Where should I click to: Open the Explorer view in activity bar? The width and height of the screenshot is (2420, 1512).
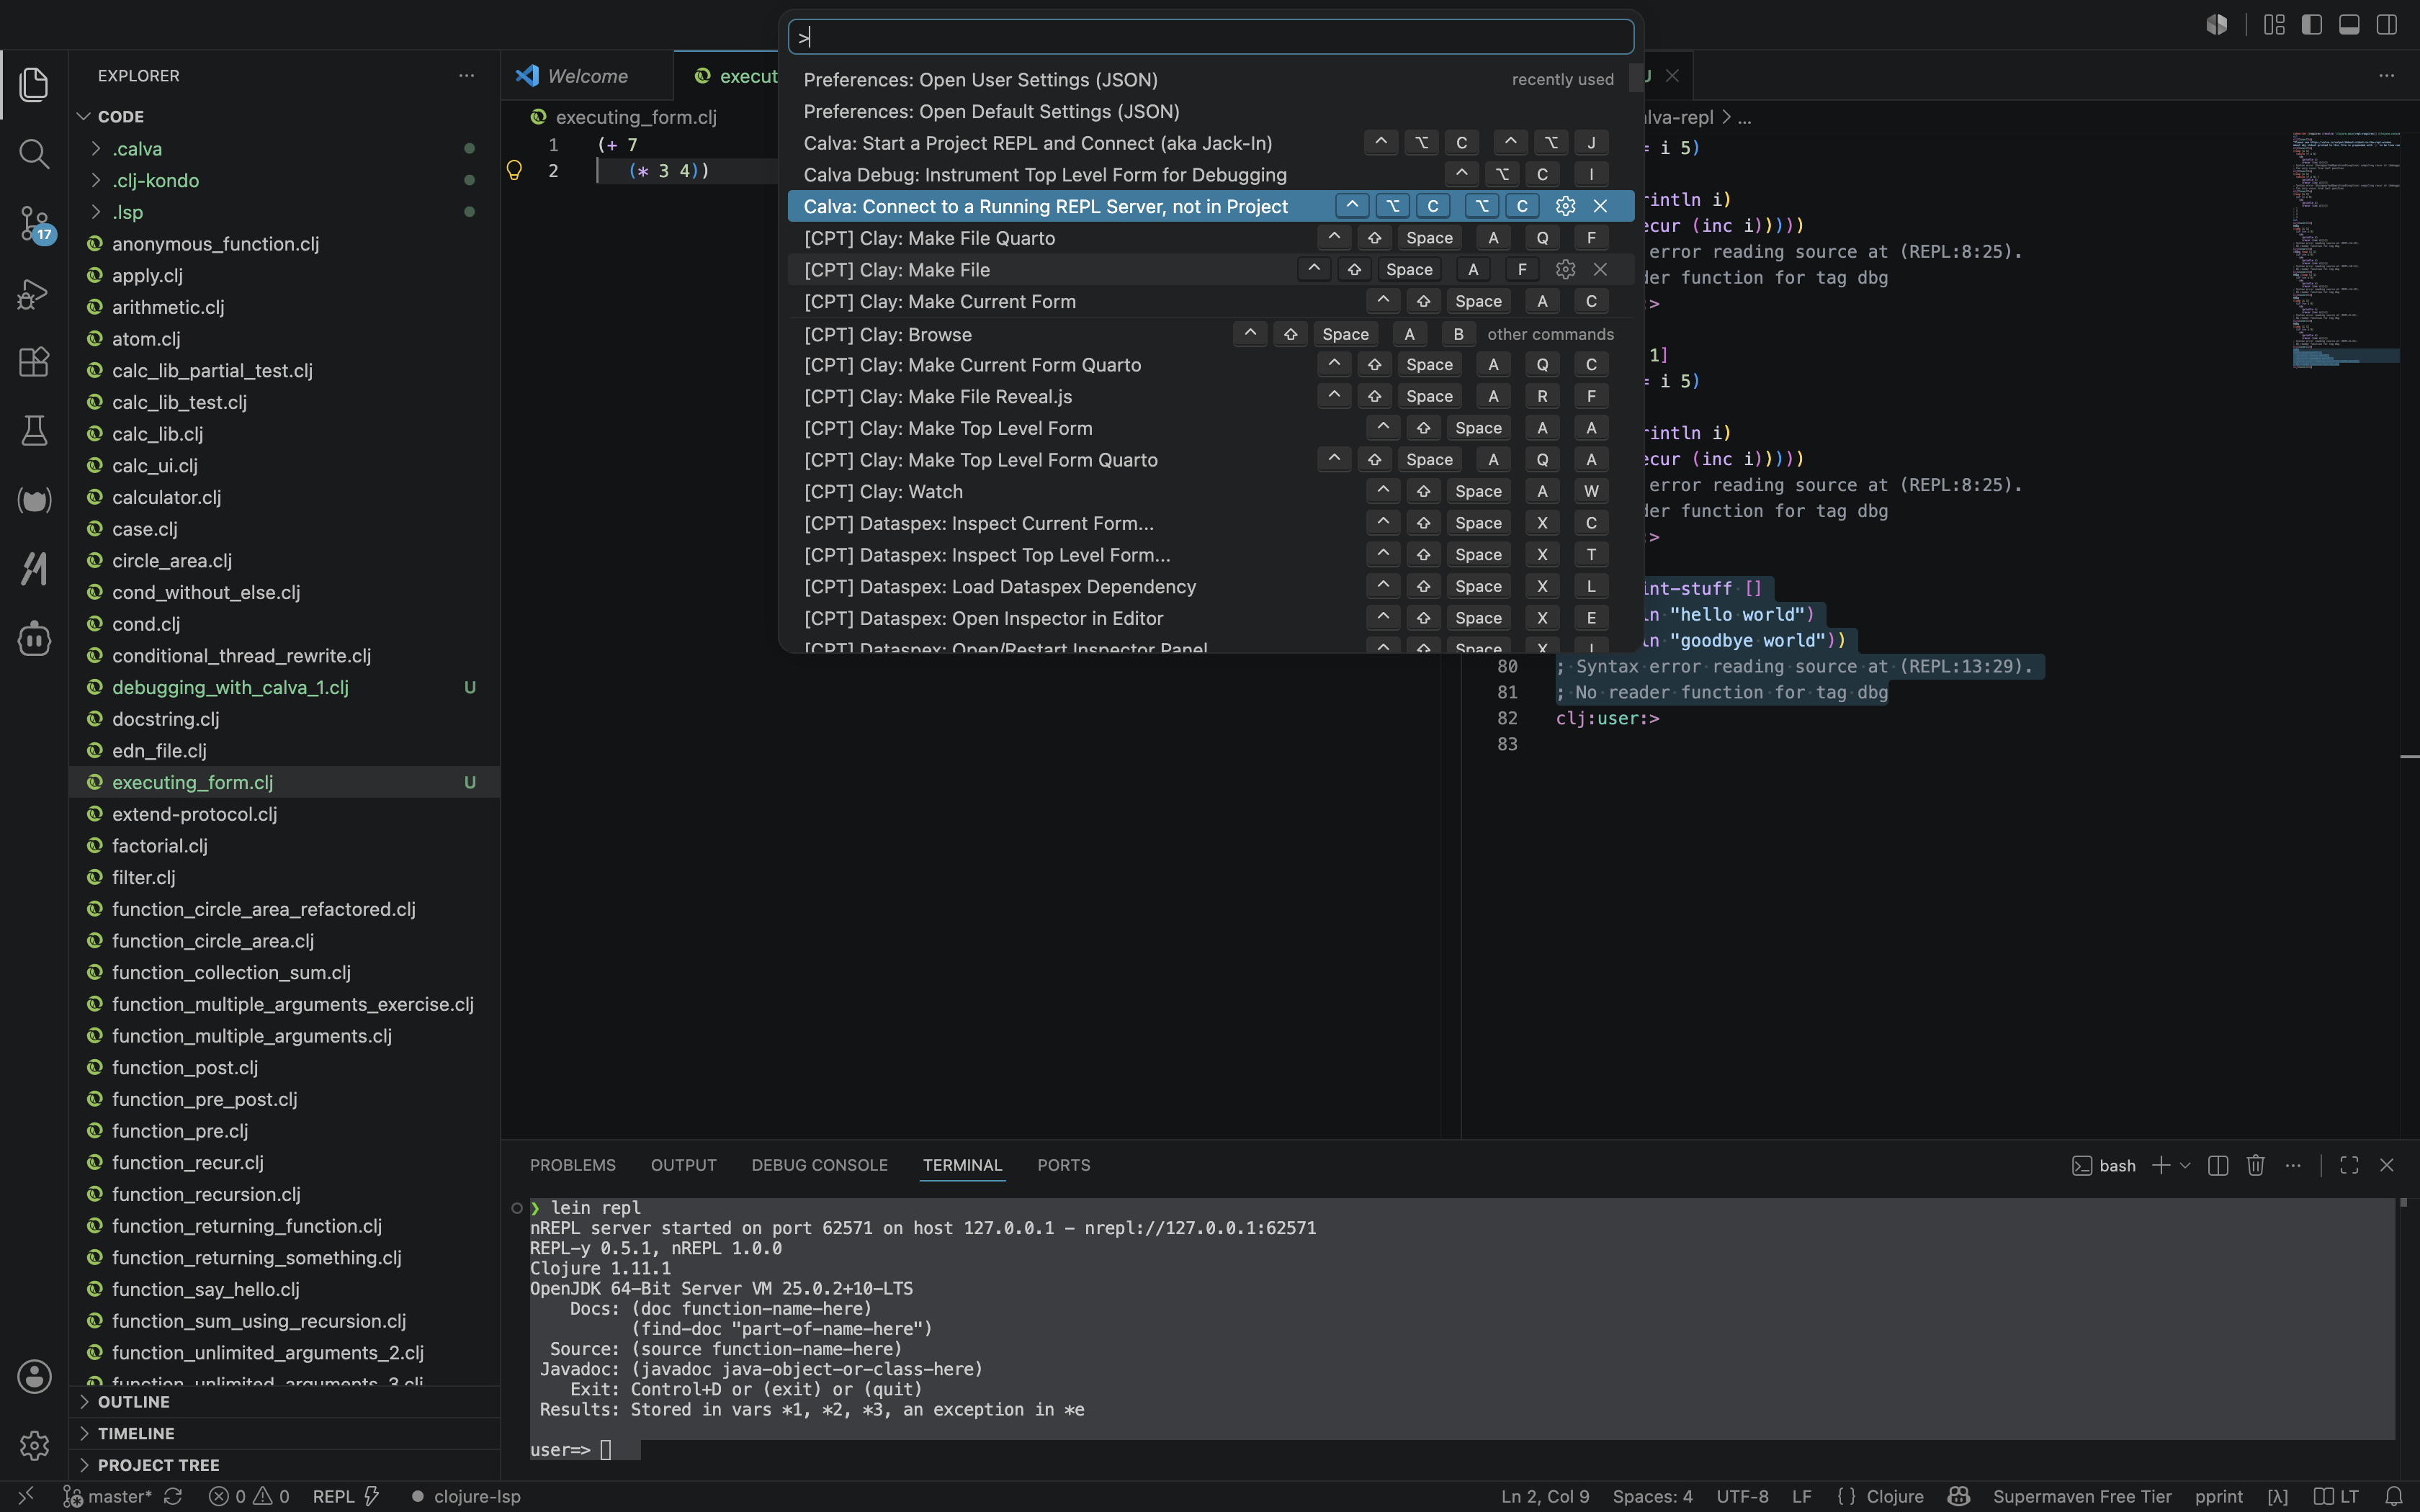(34, 84)
